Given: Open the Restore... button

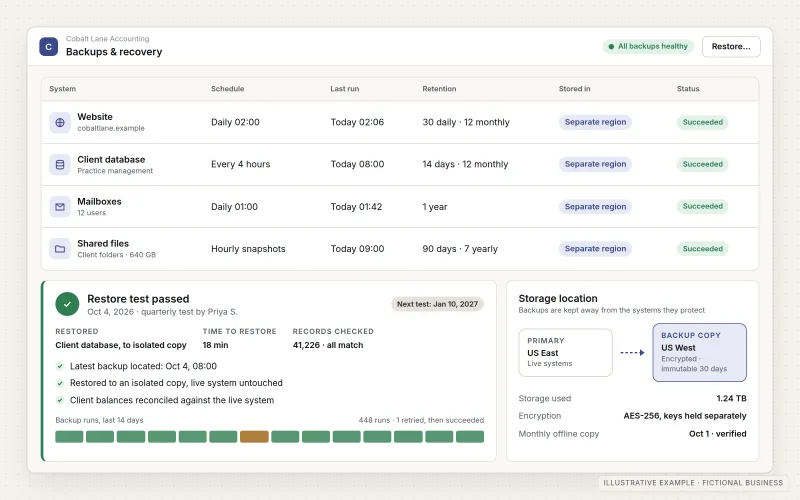Looking at the screenshot, I should (x=731, y=46).
